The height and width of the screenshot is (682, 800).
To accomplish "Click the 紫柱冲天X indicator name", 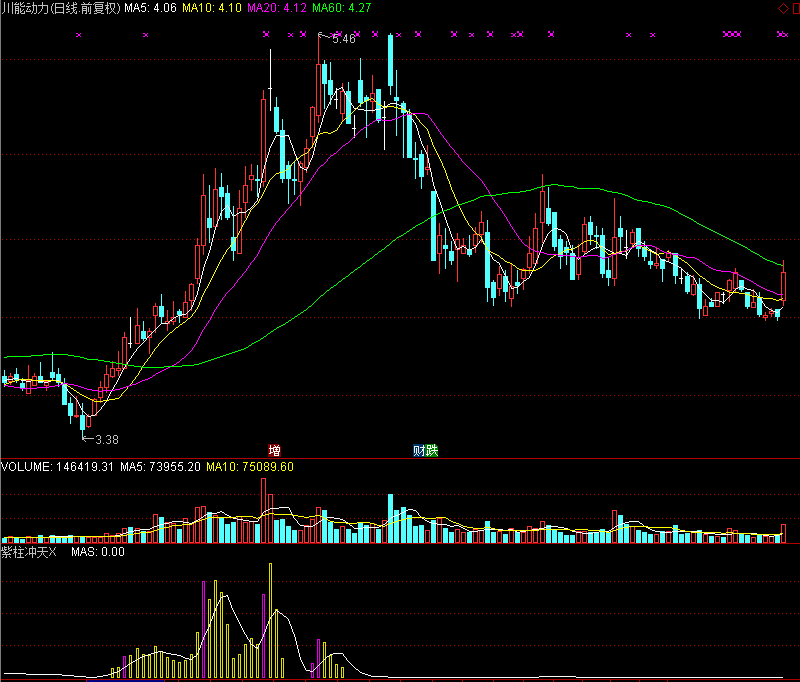I will click(x=29, y=552).
